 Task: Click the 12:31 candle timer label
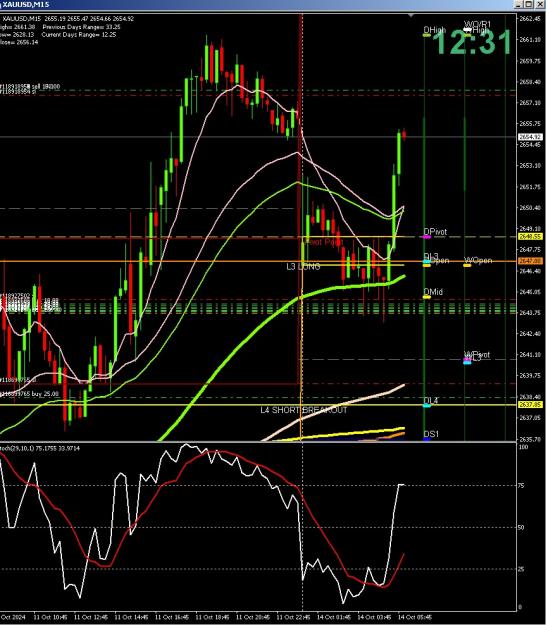(472, 42)
